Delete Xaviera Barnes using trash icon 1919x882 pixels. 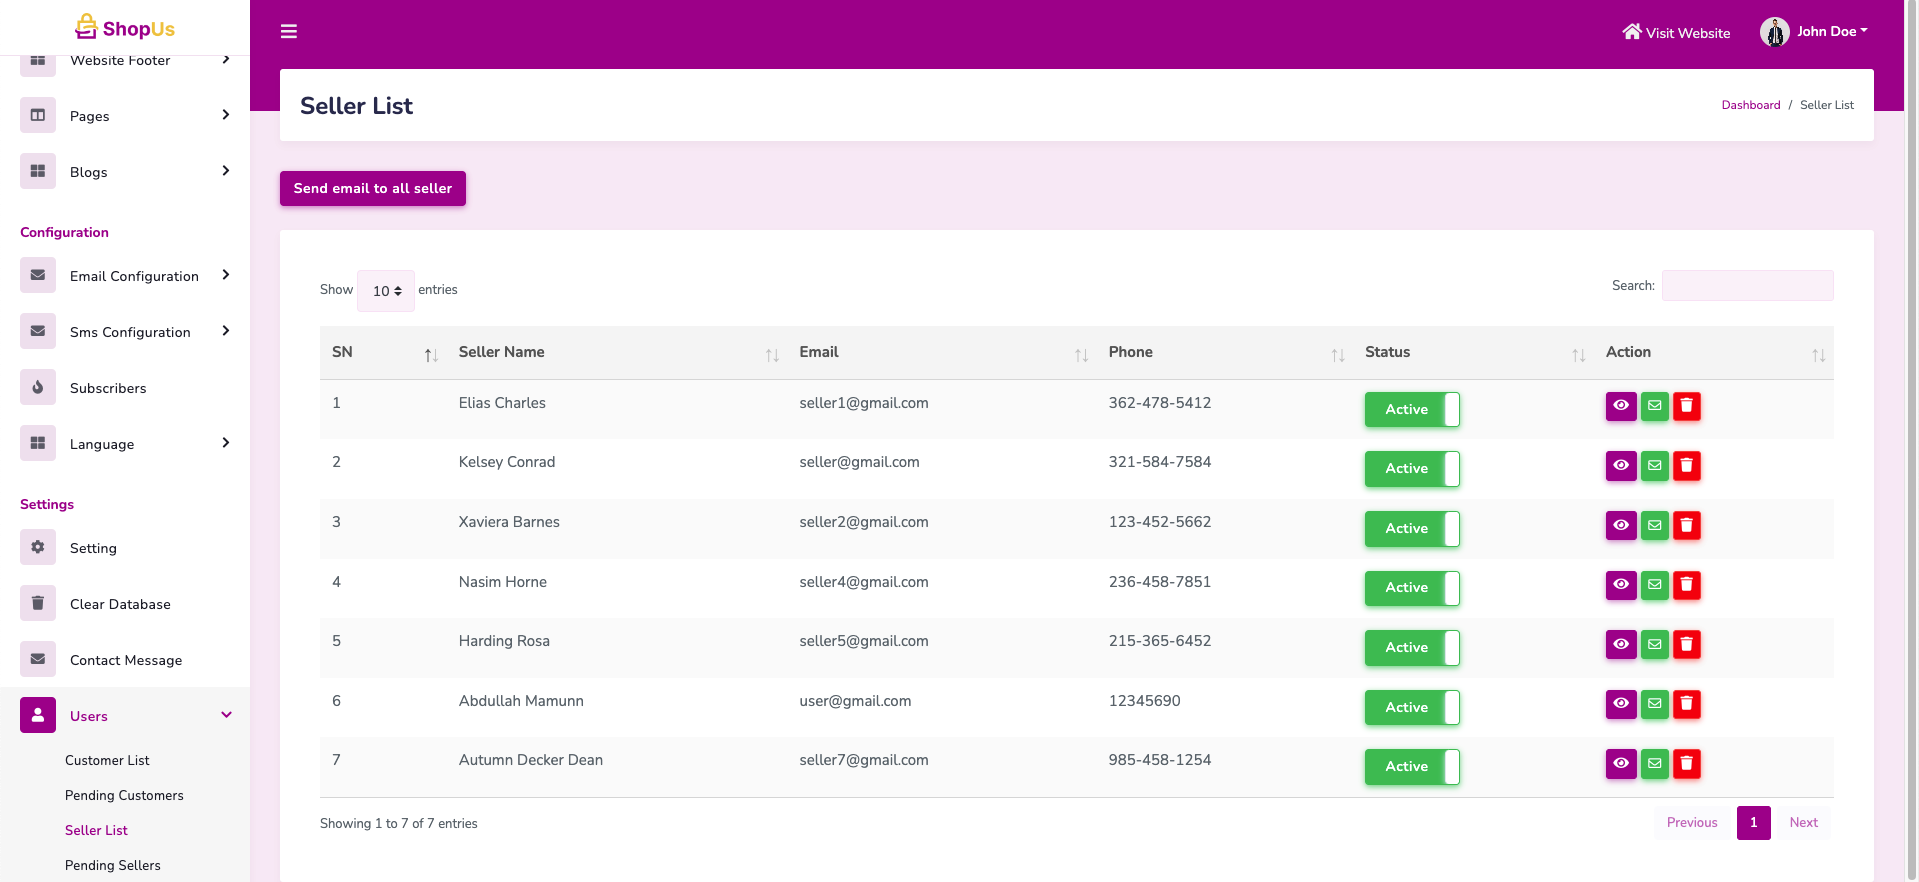click(x=1686, y=526)
